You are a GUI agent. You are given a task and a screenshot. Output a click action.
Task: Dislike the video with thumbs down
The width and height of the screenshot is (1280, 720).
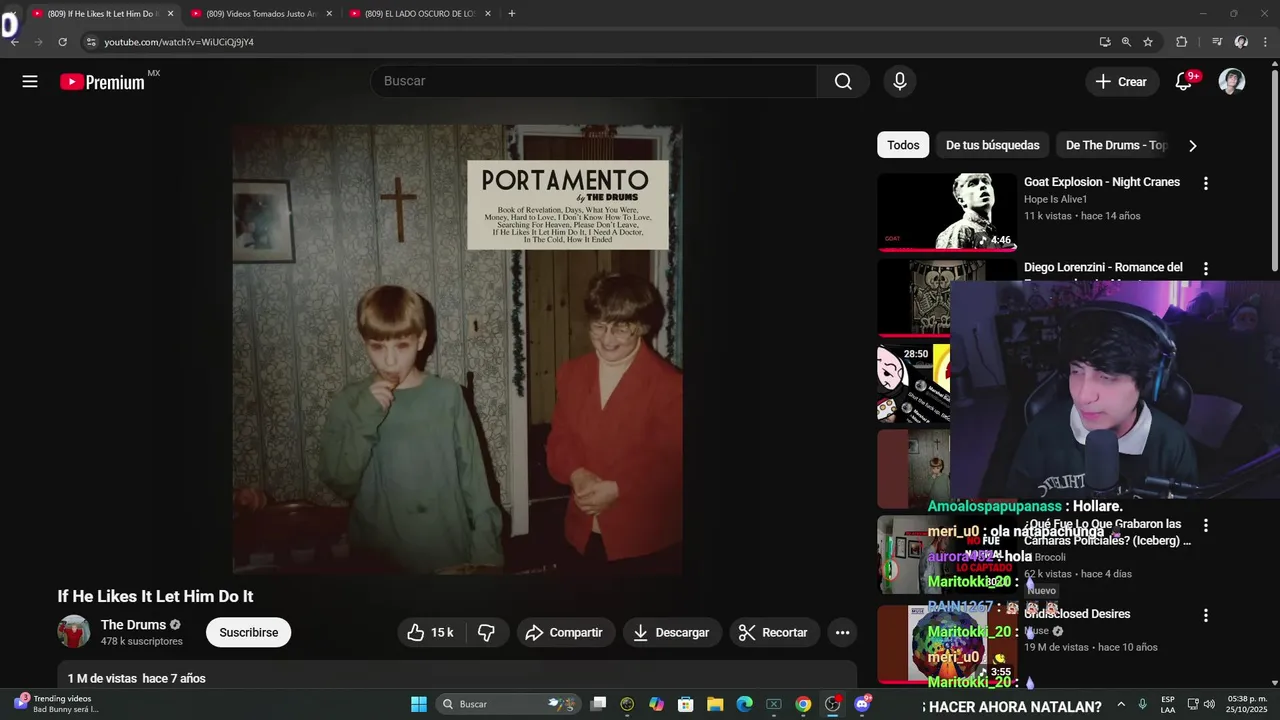[x=487, y=632]
